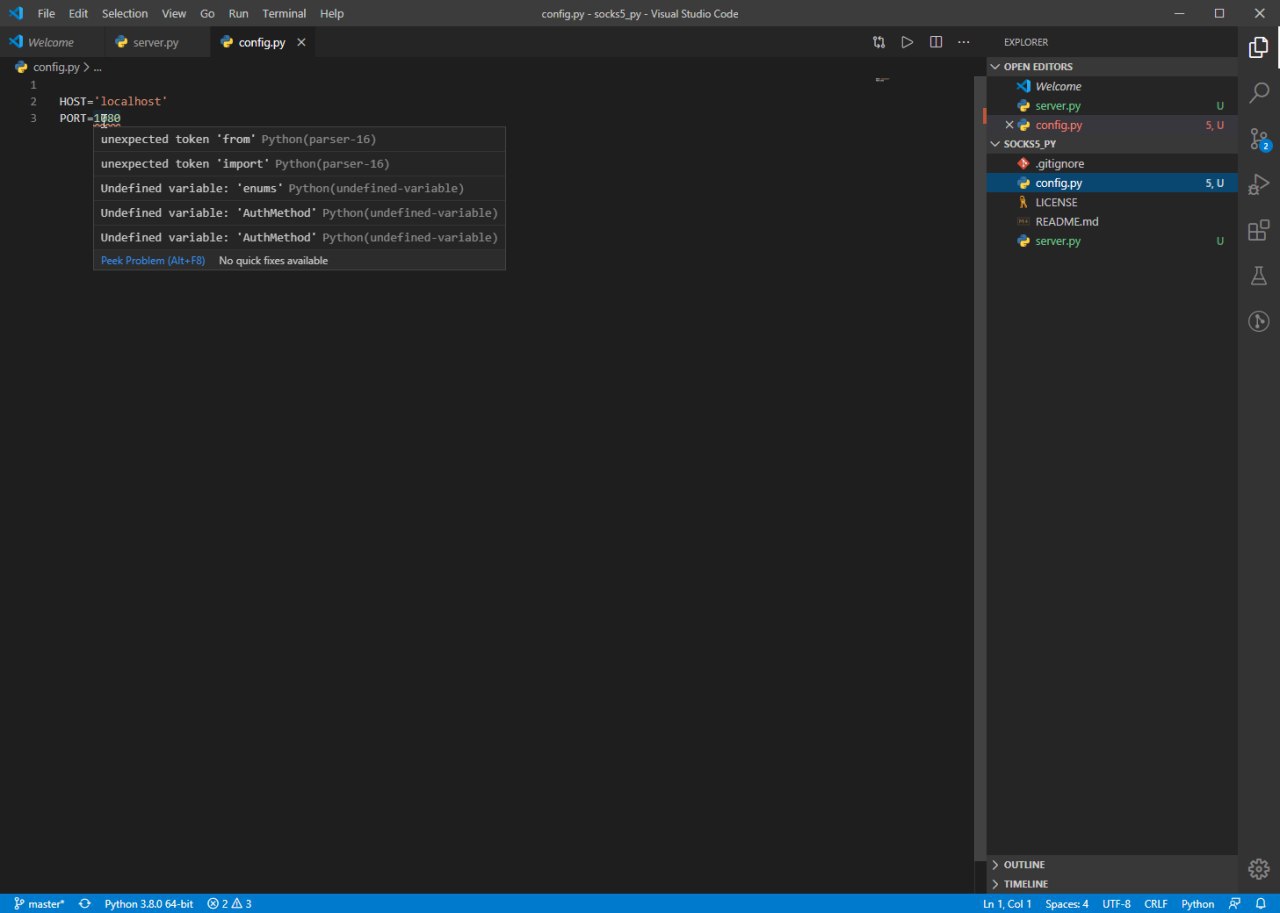Click the unexpected token 'from' message
1280x913 pixels.
(x=299, y=139)
